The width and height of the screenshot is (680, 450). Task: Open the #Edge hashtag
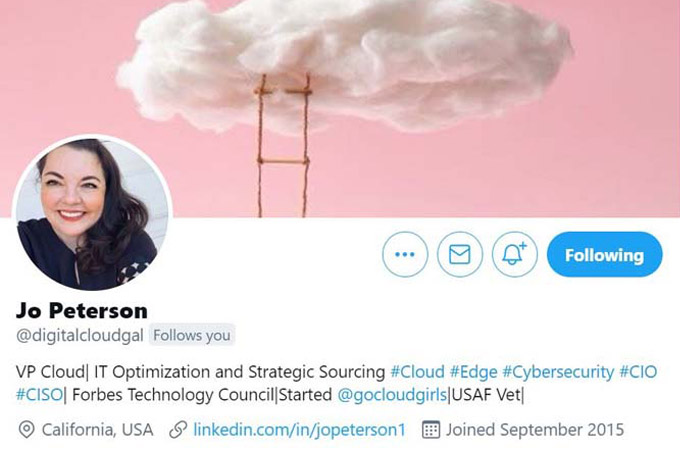[473, 372]
